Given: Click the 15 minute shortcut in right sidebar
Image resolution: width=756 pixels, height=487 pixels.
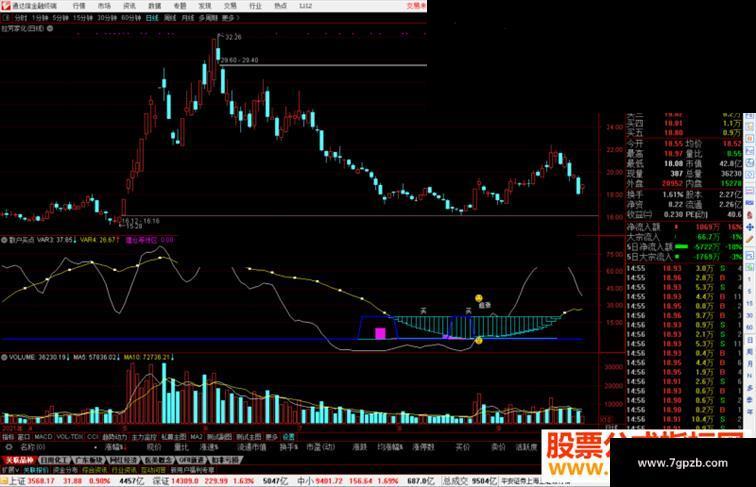Looking at the screenshot, I should pyautogui.click(x=750, y=303).
